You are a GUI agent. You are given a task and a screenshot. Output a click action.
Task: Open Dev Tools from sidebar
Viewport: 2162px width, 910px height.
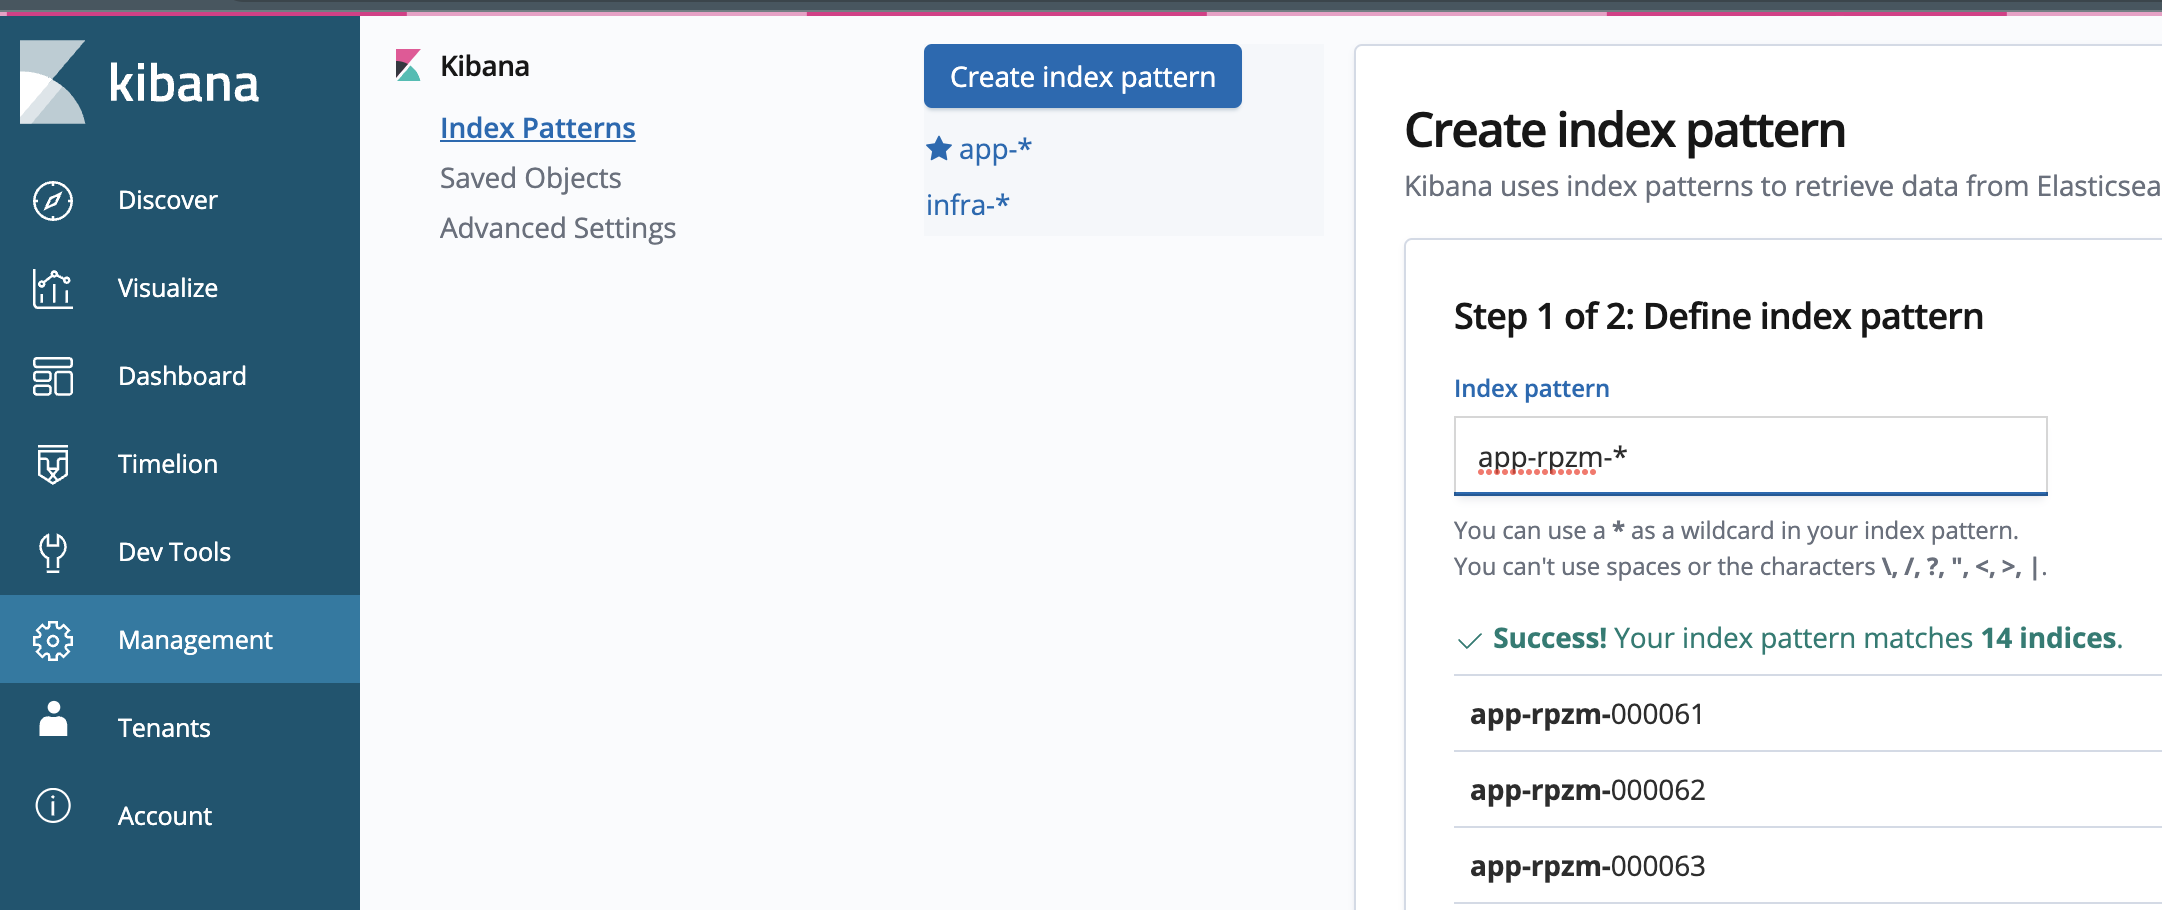coord(180,552)
